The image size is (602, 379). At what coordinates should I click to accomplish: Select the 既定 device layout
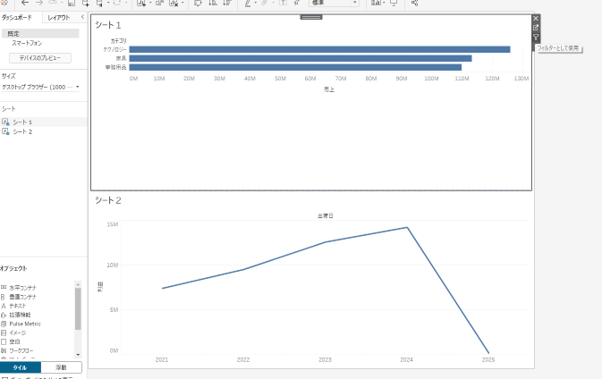pos(40,34)
